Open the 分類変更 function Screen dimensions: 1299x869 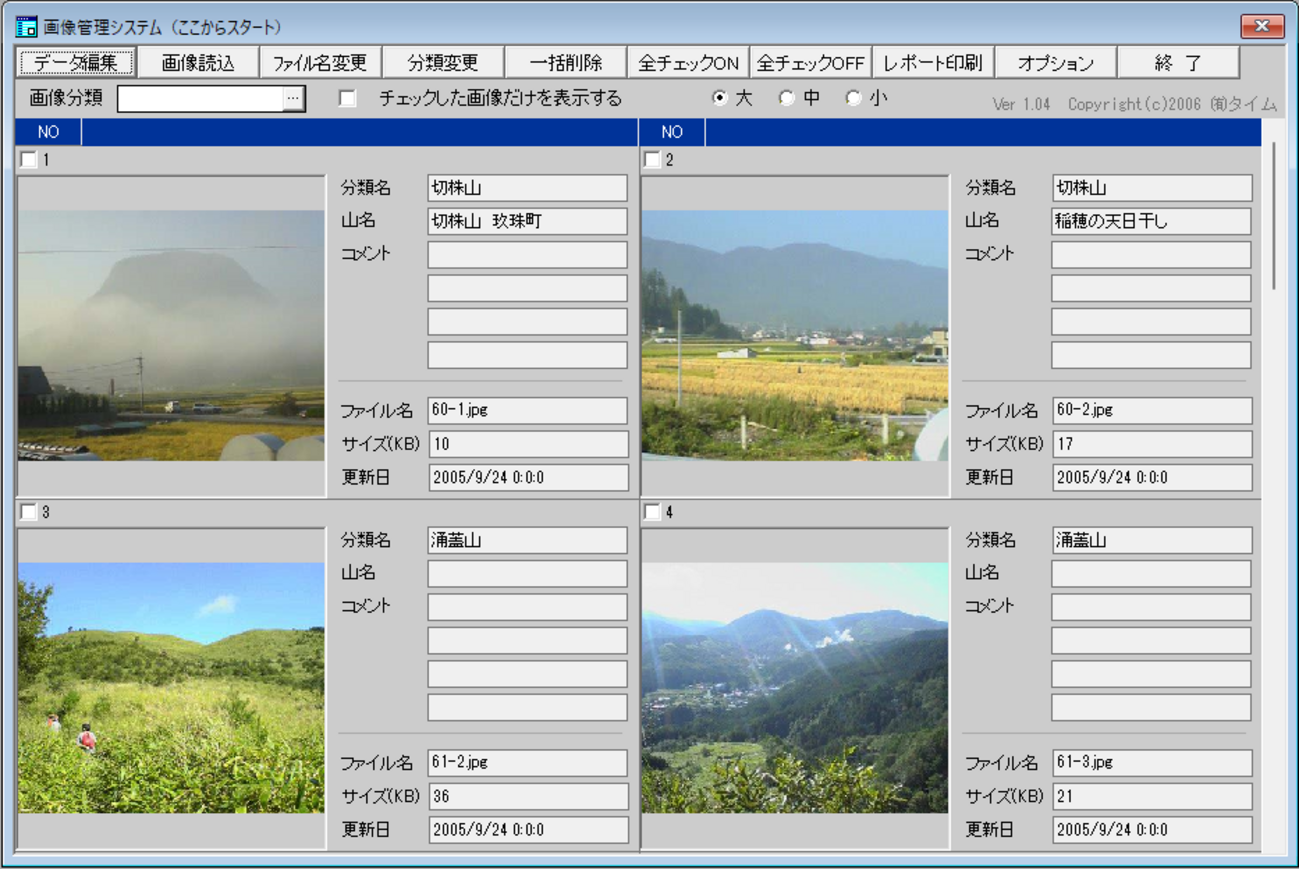pos(443,62)
